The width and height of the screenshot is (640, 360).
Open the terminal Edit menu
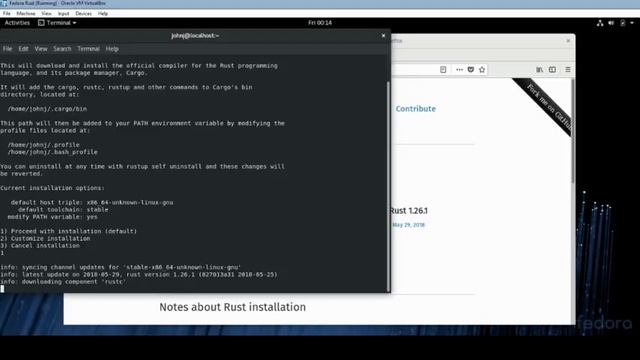[23, 49]
